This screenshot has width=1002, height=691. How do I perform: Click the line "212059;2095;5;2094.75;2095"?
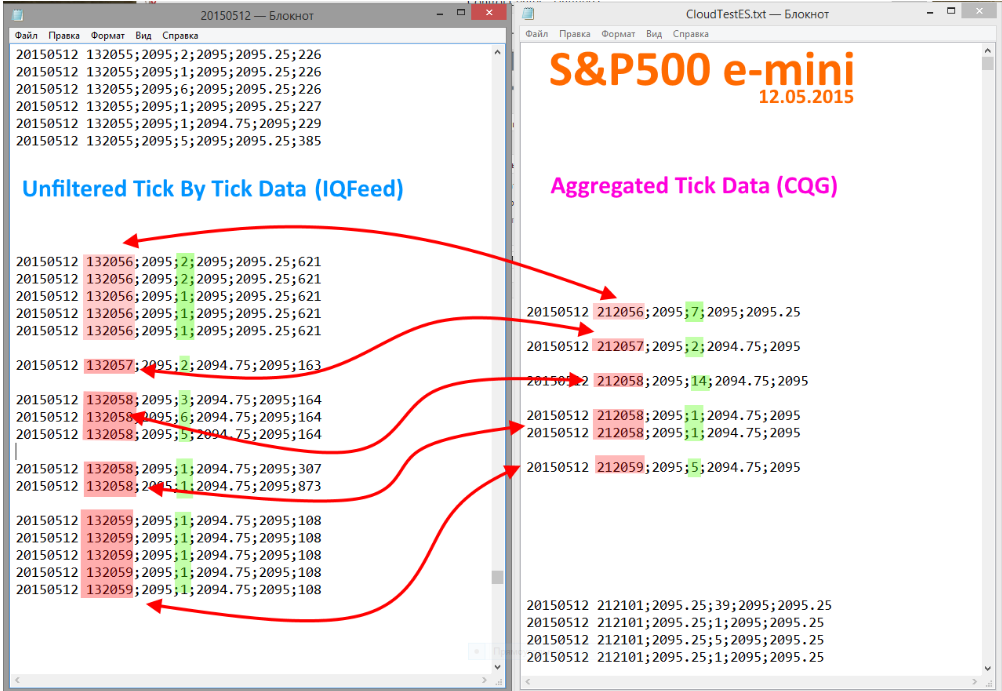coord(663,468)
